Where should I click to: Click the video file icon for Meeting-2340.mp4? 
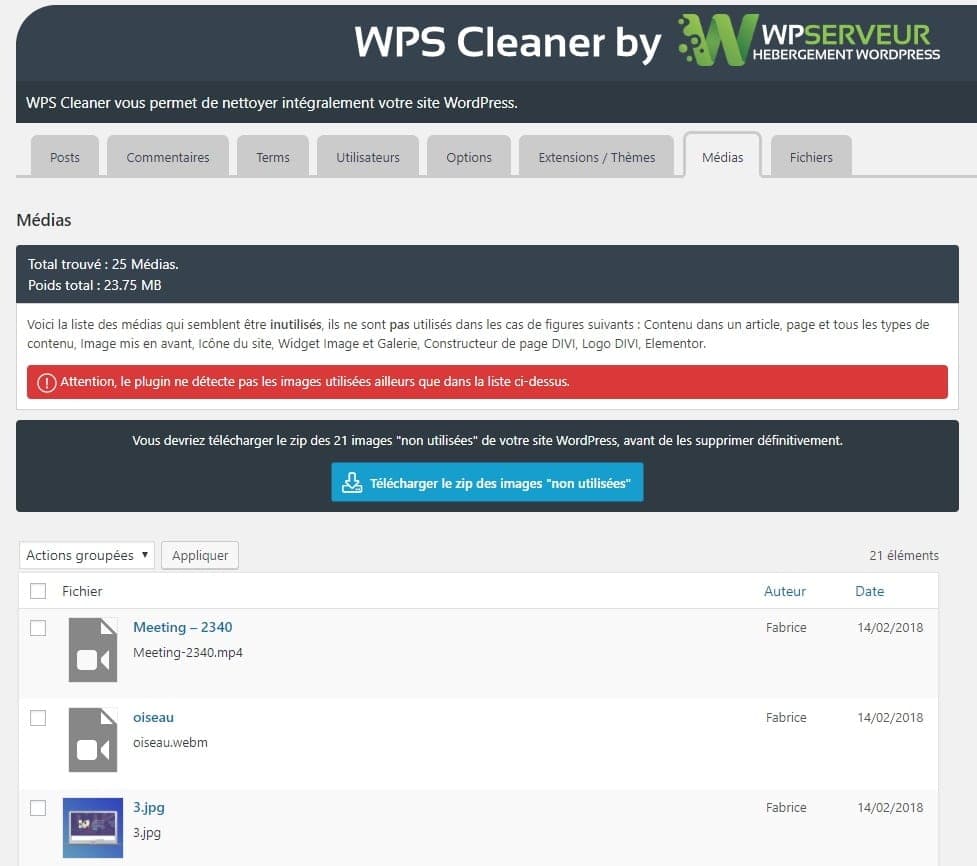92,650
